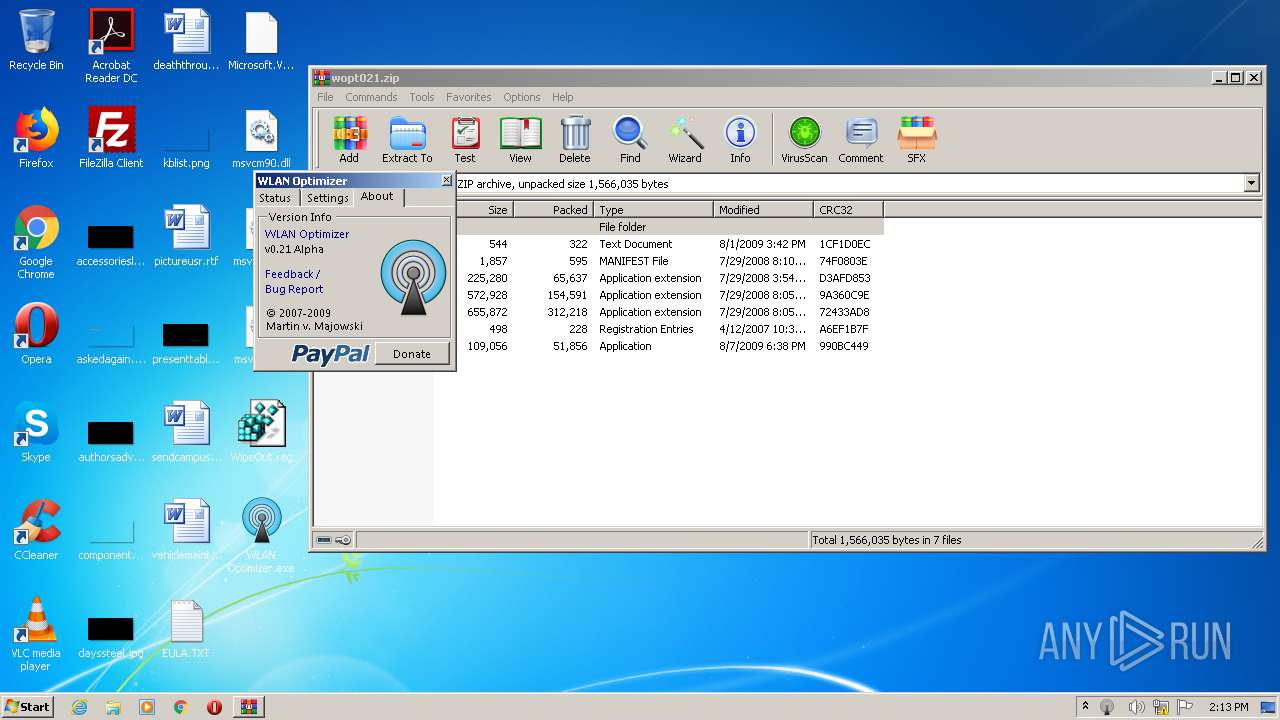The height and width of the screenshot is (720, 1280).
Task: Sort by the Modified column header
Action: (764, 210)
